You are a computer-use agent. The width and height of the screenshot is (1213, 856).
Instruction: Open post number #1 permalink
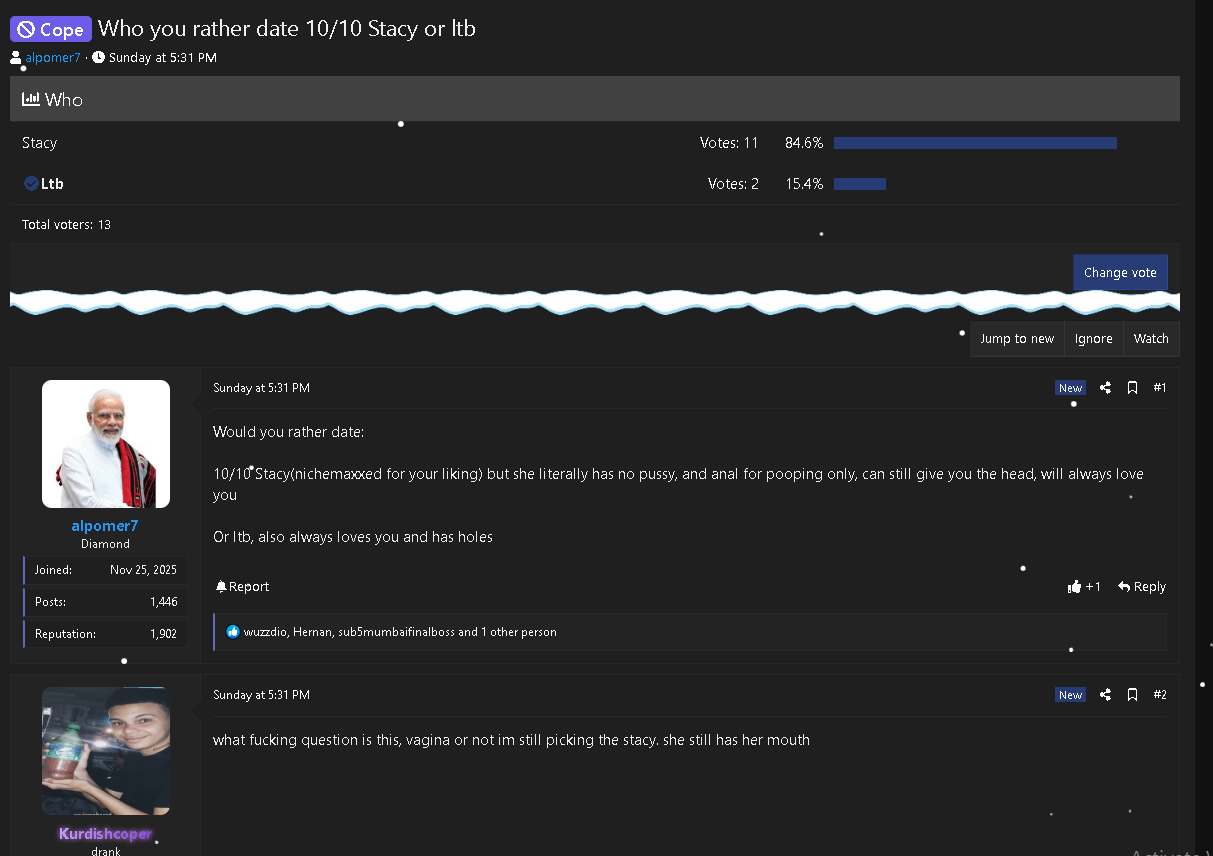click(1159, 388)
